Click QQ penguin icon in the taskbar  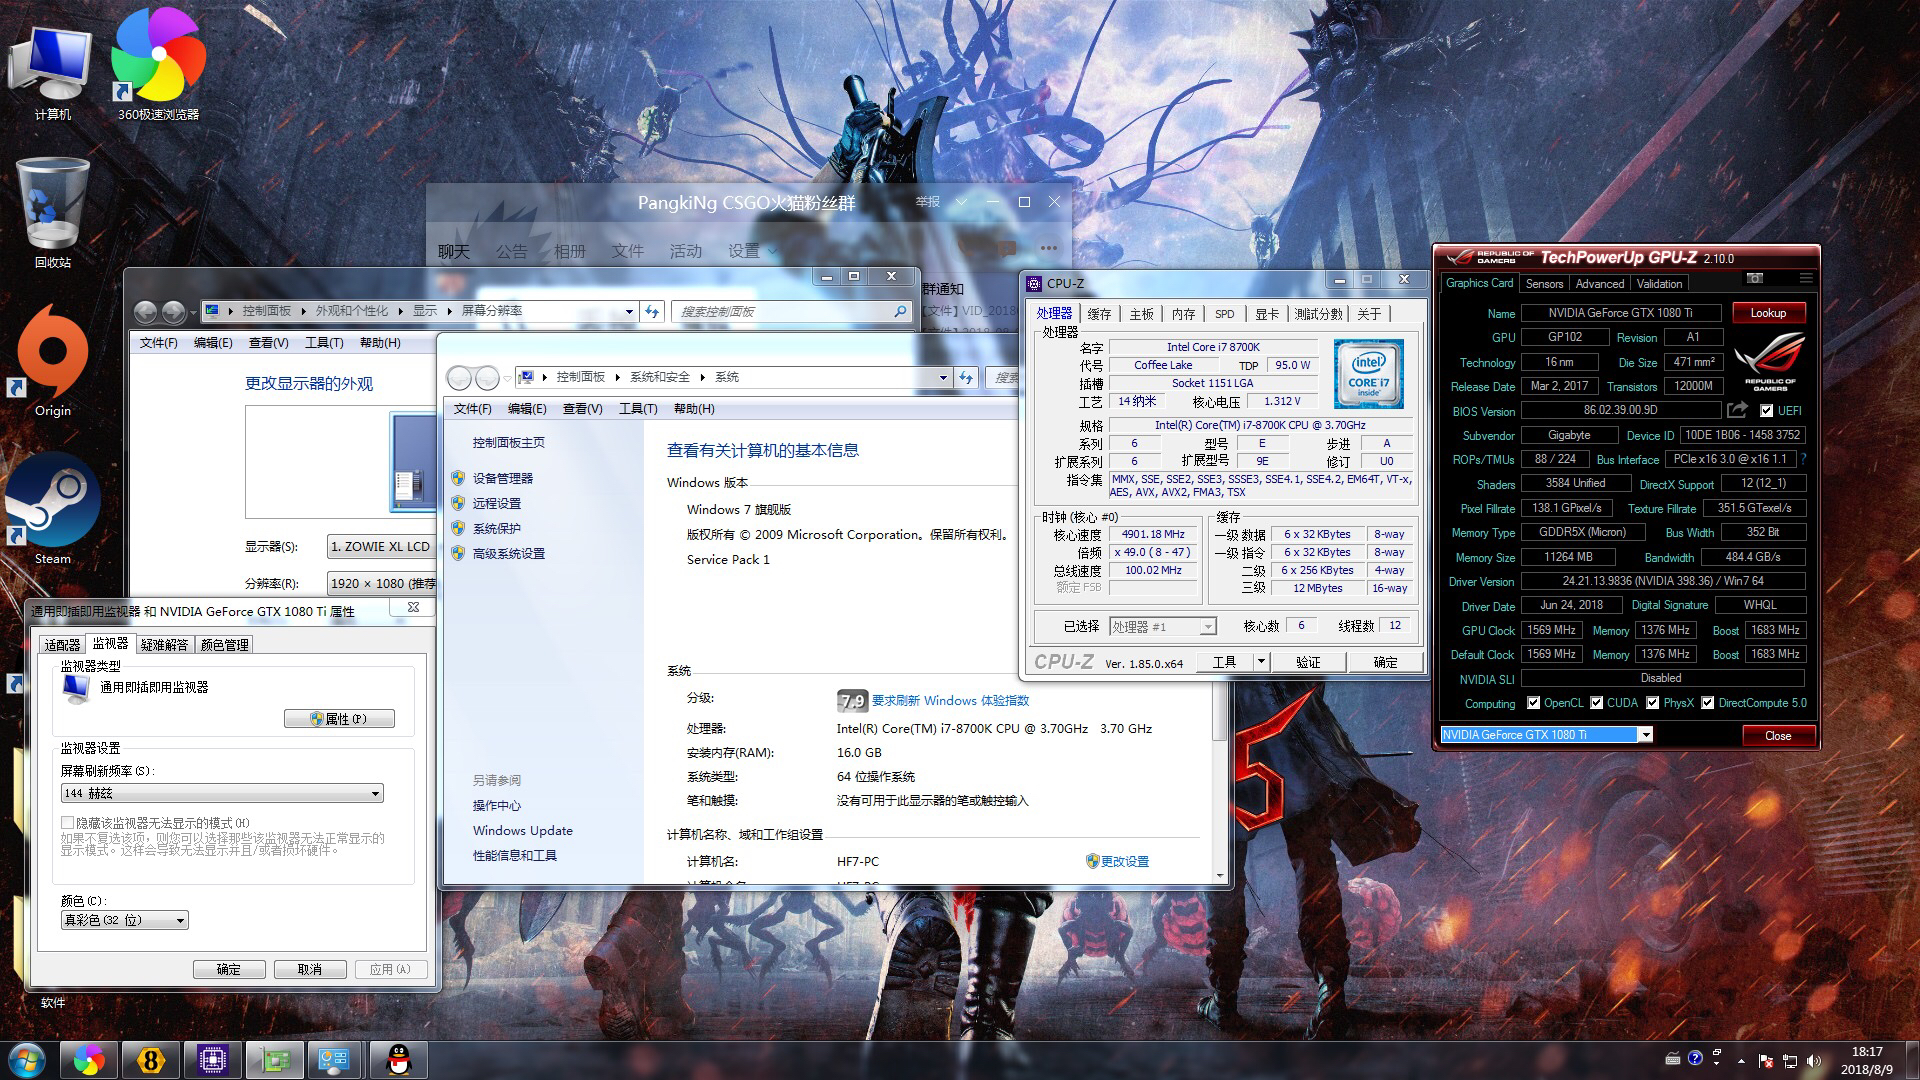399,1060
